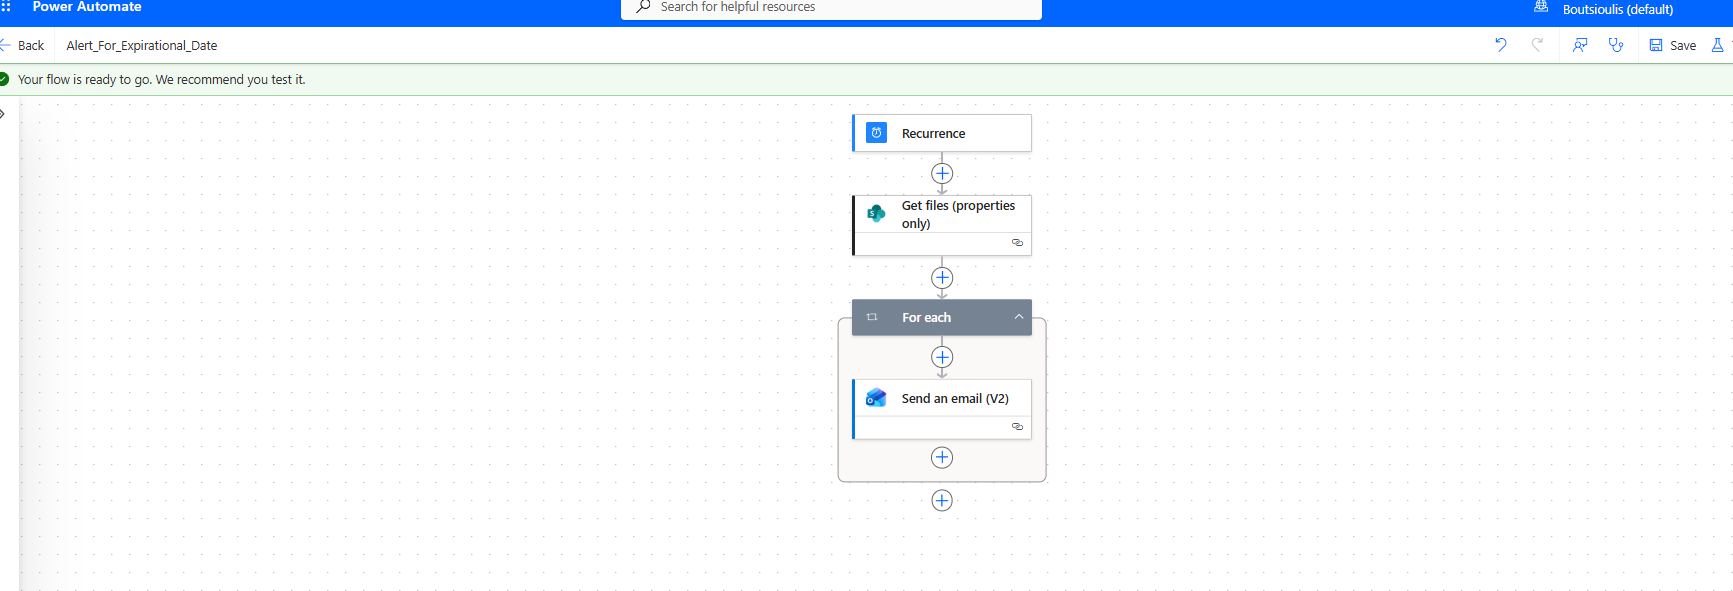This screenshot has height=591, width=1733.
Task: Click the SharePoint icon on Get files
Action: point(876,213)
